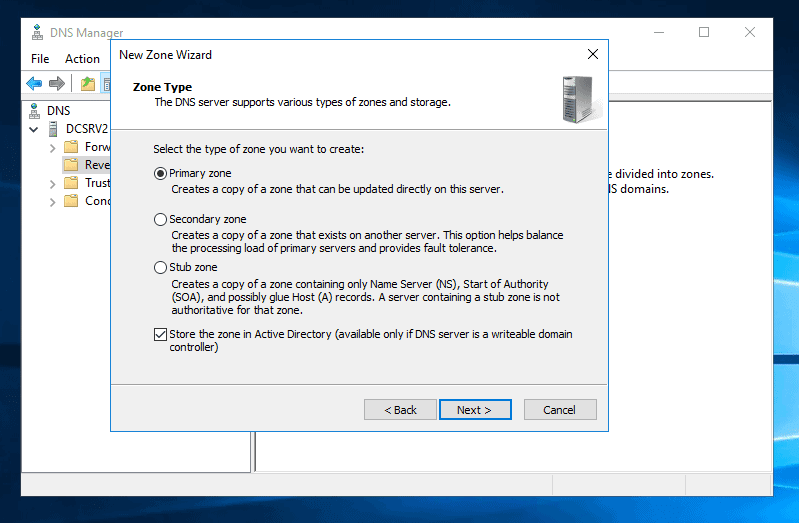Viewport: 799px width, 523px height.
Task: Close the DNS Manager window
Action: pos(750,32)
